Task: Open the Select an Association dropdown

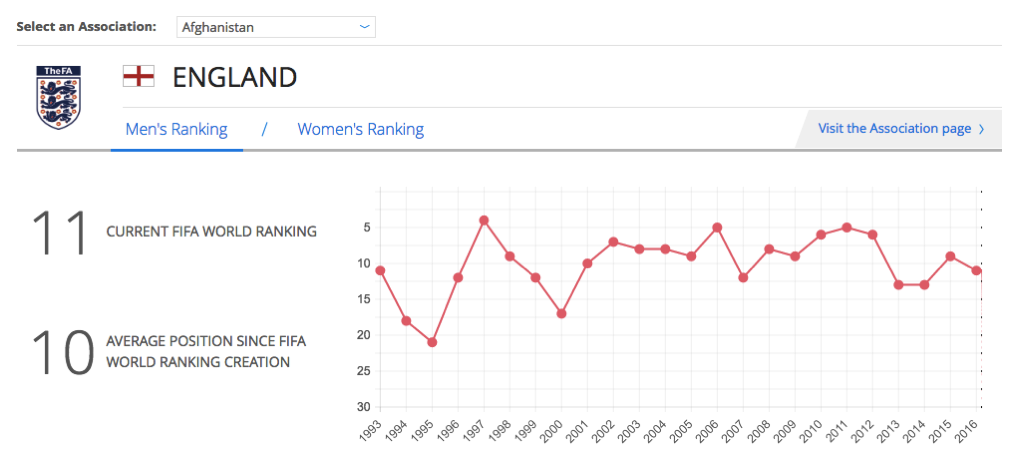Action: pyautogui.click(x=275, y=27)
